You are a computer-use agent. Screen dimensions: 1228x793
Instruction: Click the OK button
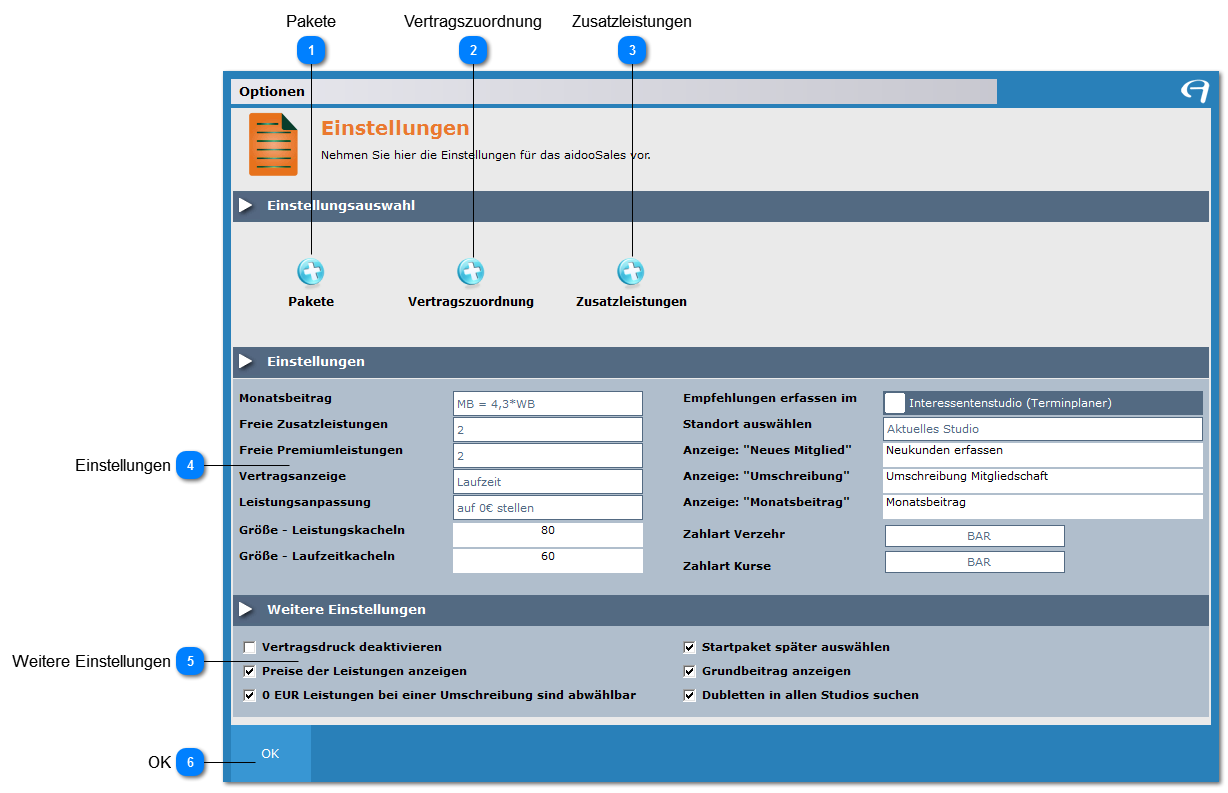[x=271, y=753]
